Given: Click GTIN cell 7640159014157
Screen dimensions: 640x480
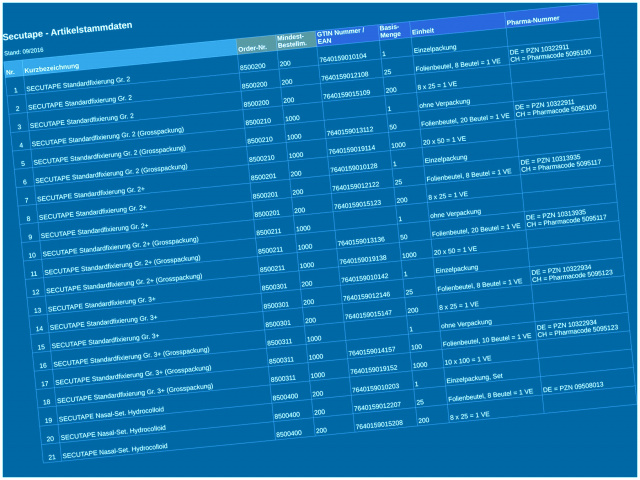Looking at the screenshot, I should point(371,351).
